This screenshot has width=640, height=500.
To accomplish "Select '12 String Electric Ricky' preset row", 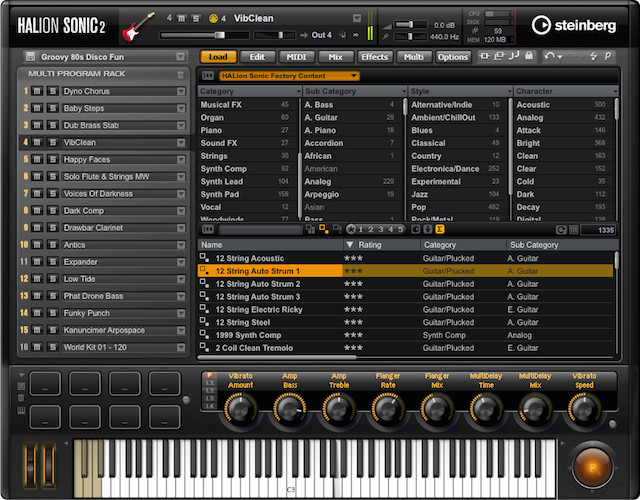I will click(x=406, y=309).
